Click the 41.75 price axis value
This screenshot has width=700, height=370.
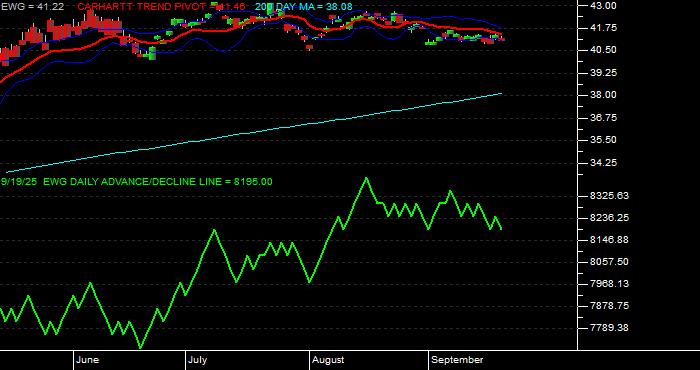(603, 28)
